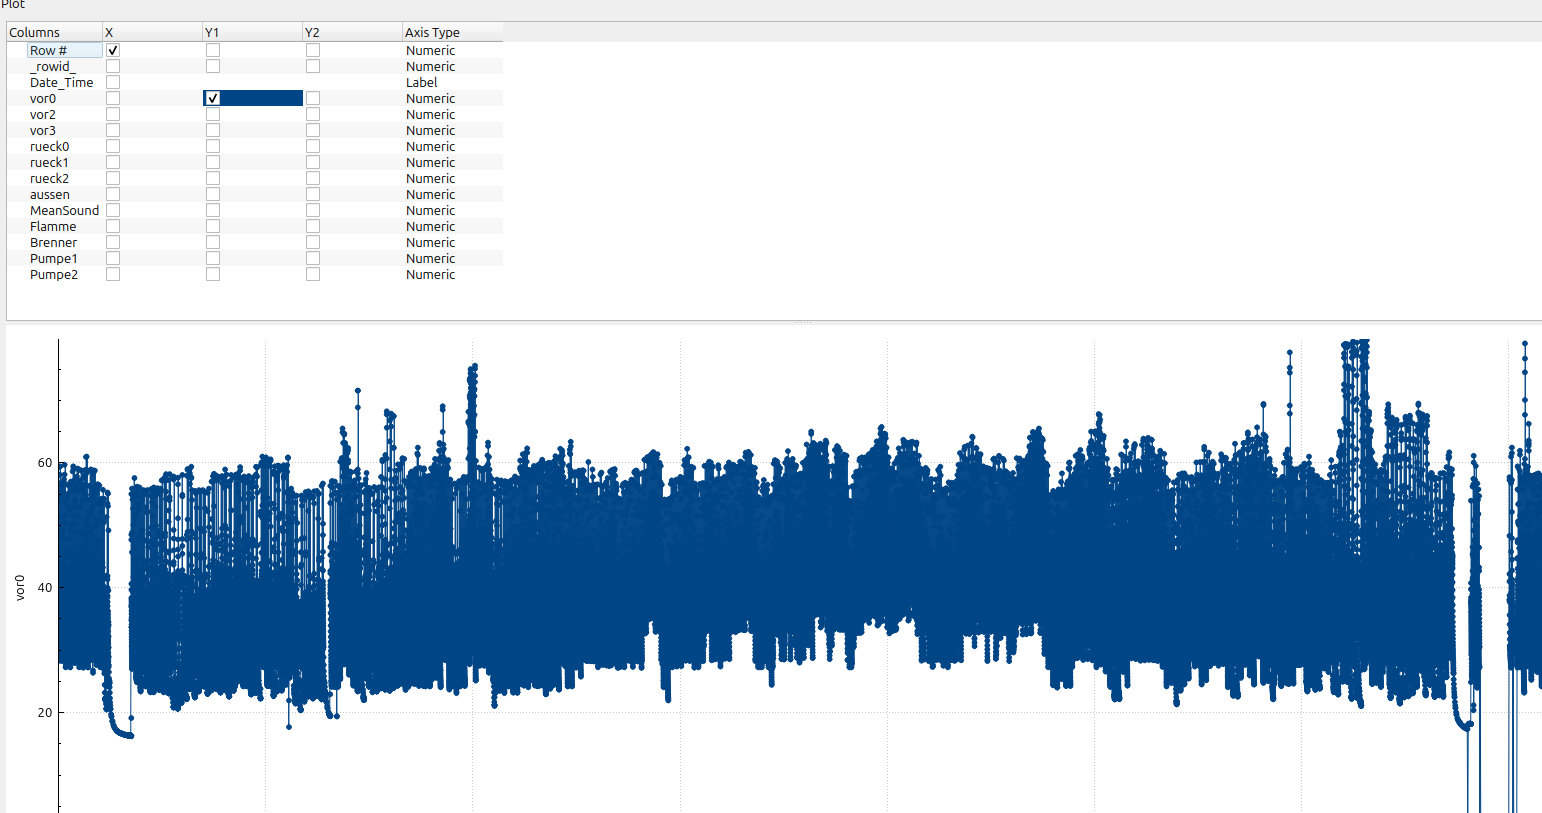1542x813 pixels.
Task: Click the splitter handle above the plot
Action: point(802,322)
